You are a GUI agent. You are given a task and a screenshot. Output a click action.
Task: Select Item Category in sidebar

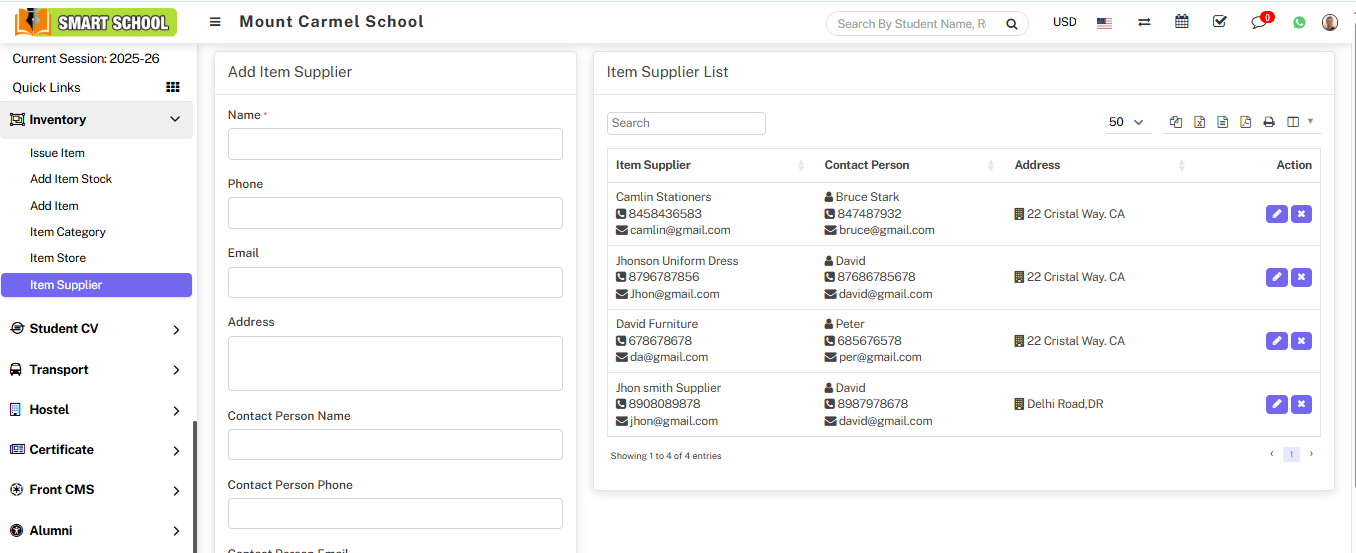click(x=68, y=232)
